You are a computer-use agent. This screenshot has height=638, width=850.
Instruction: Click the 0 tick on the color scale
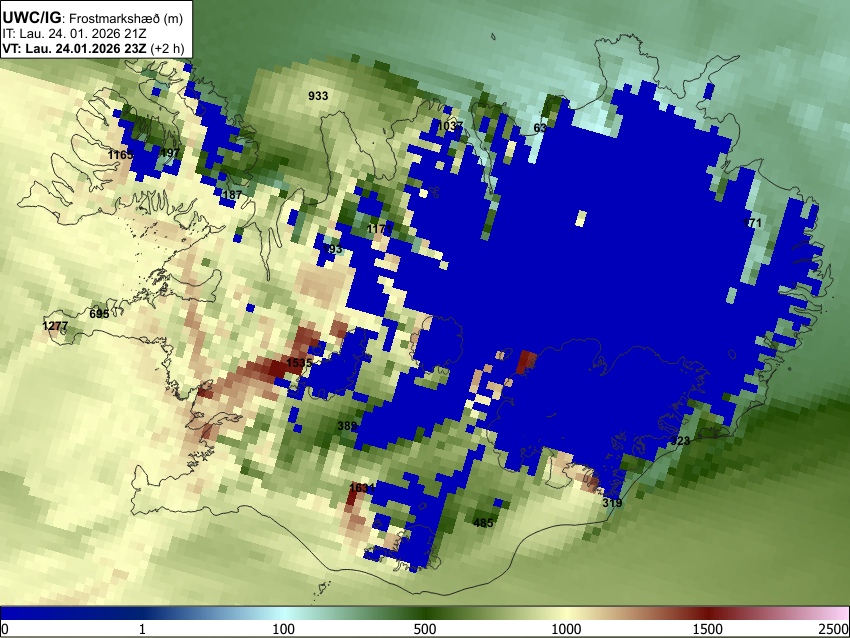(5, 629)
